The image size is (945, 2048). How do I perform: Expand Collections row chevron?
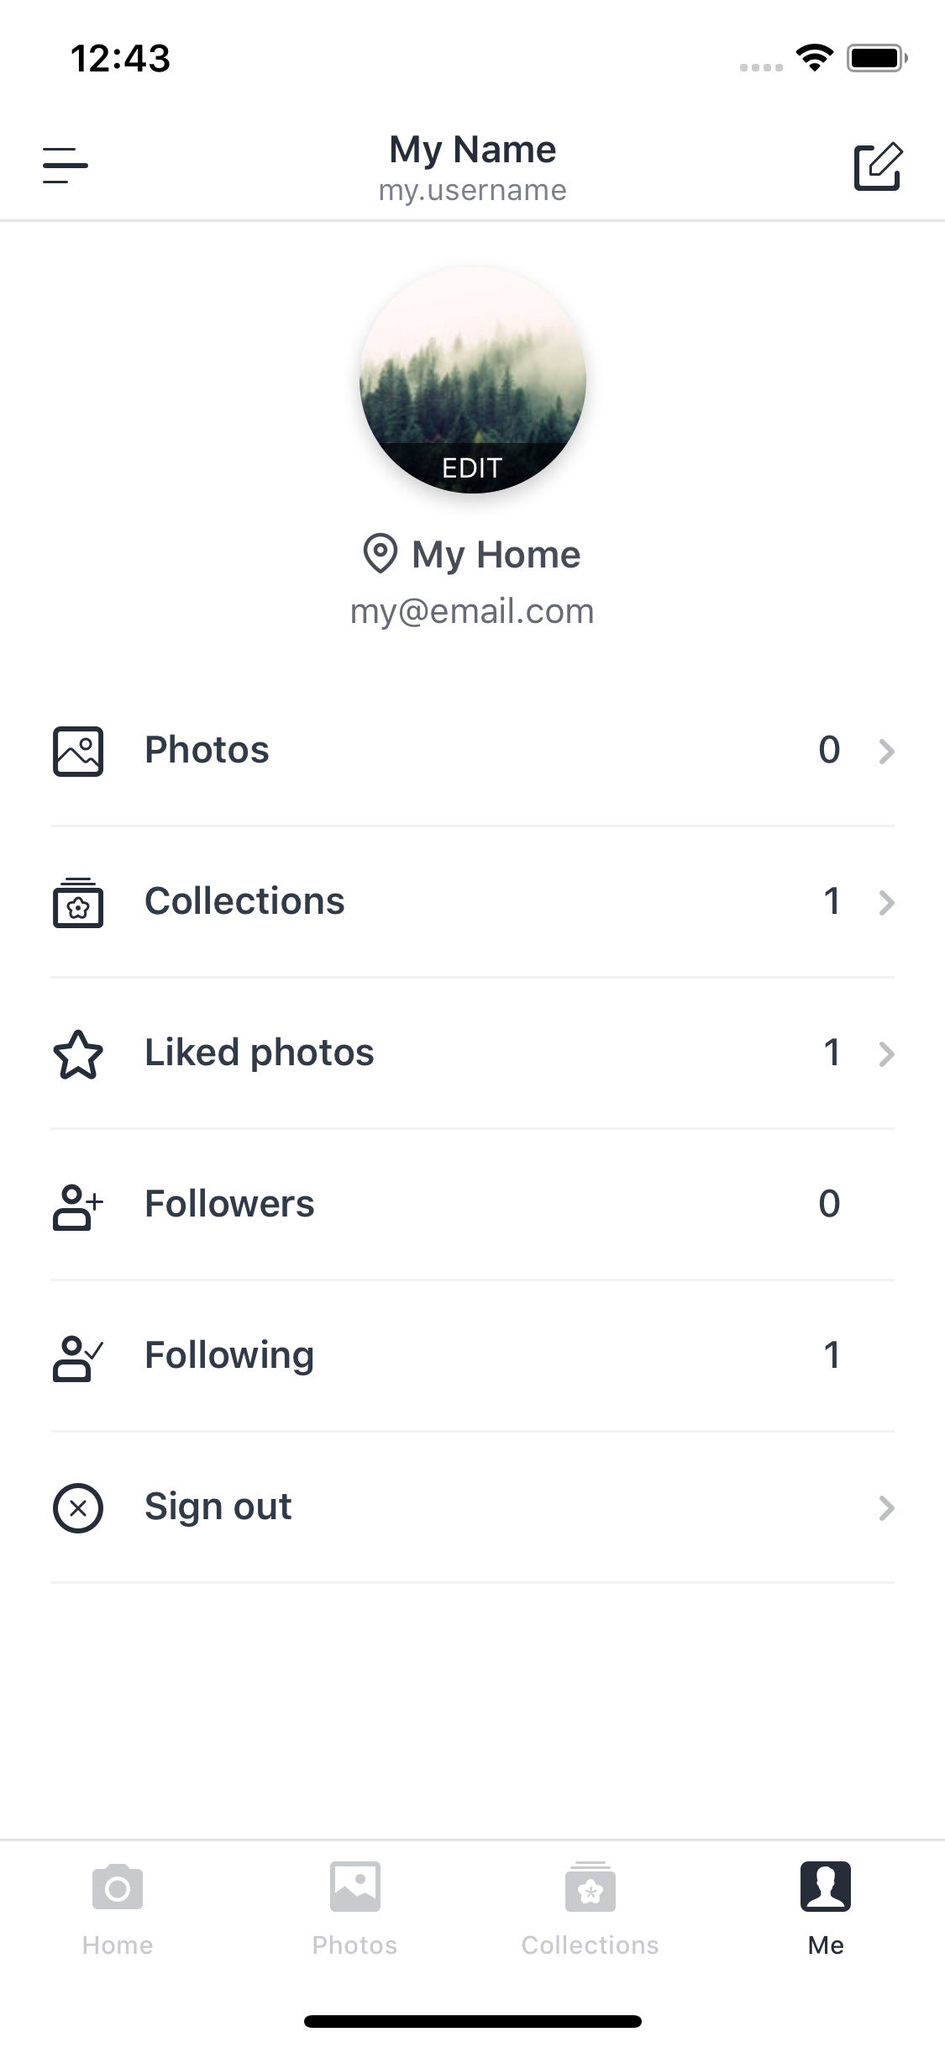point(886,903)
